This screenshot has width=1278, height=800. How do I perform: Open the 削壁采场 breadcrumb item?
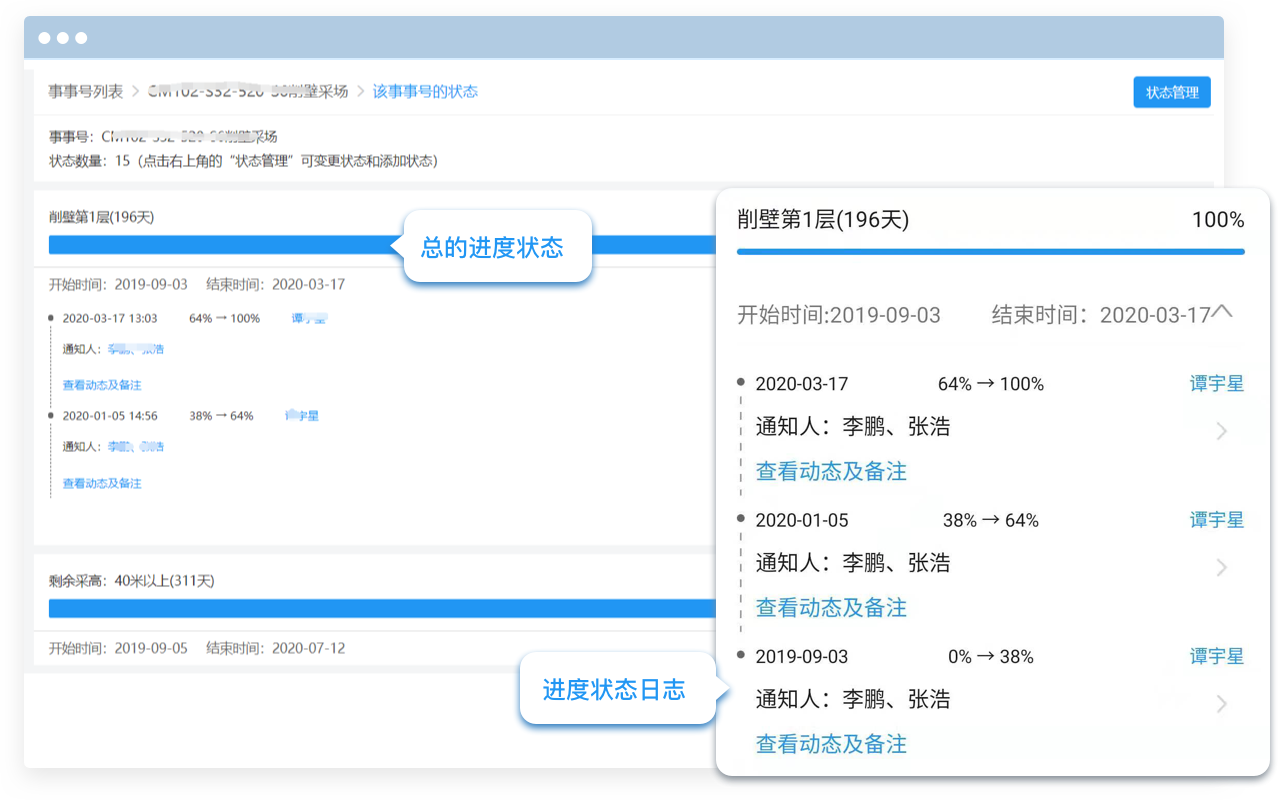(248, 92)
